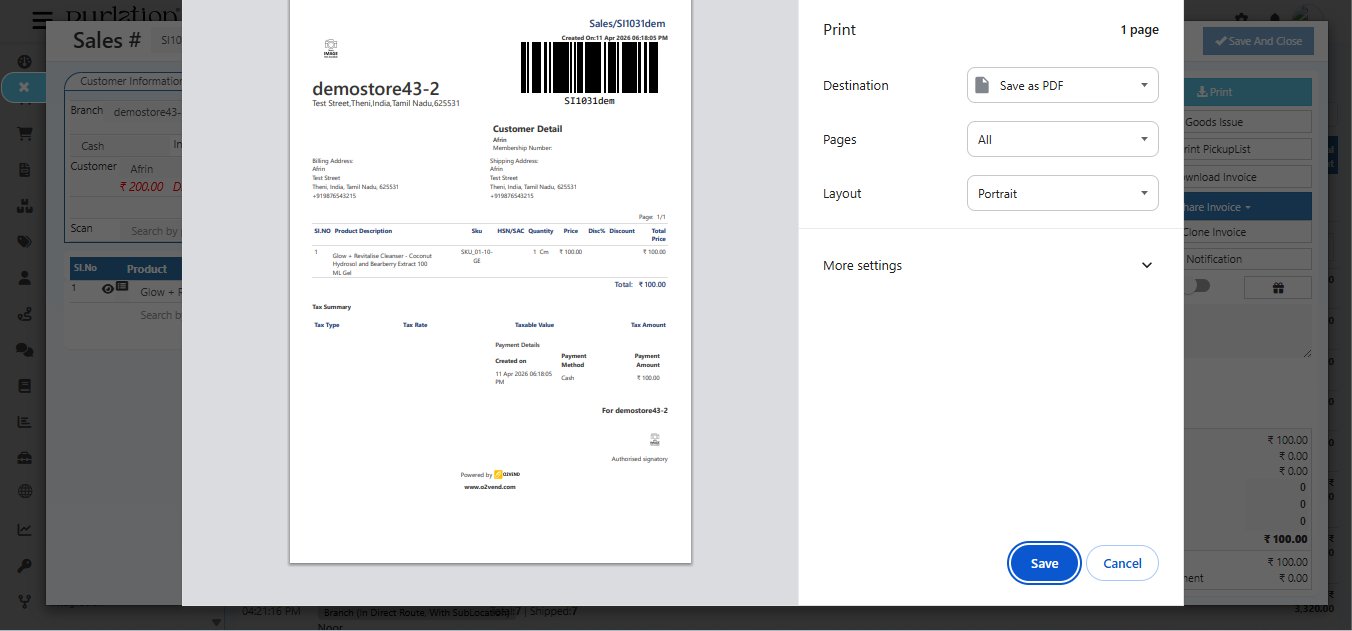Click the globe icon in the sidebar
1352x631 pixels.
coord(24,490)
